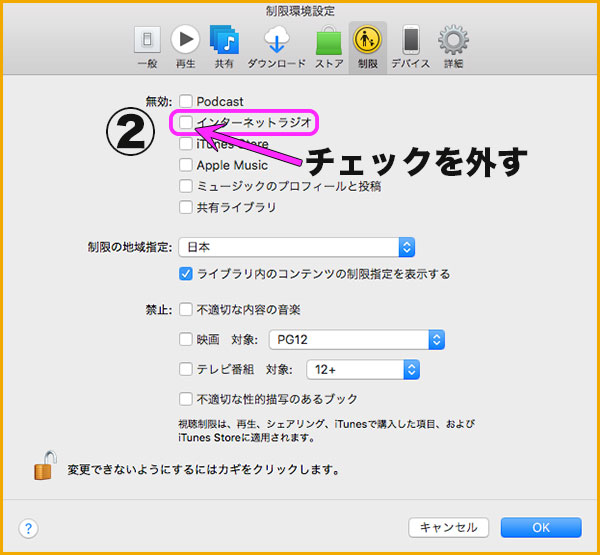Toggle the 共有ライブラリ checkbox
This screenshot has height=555, width=600.
pos(186,207)
